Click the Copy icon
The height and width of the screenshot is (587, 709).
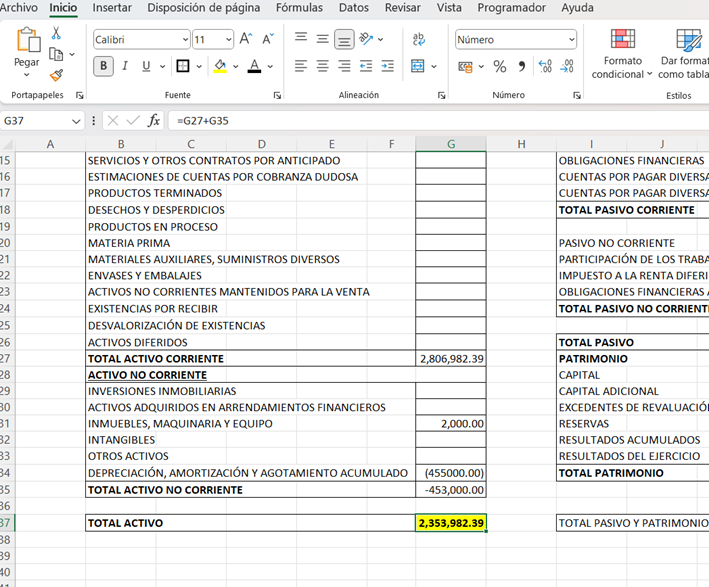click(56, 54)
